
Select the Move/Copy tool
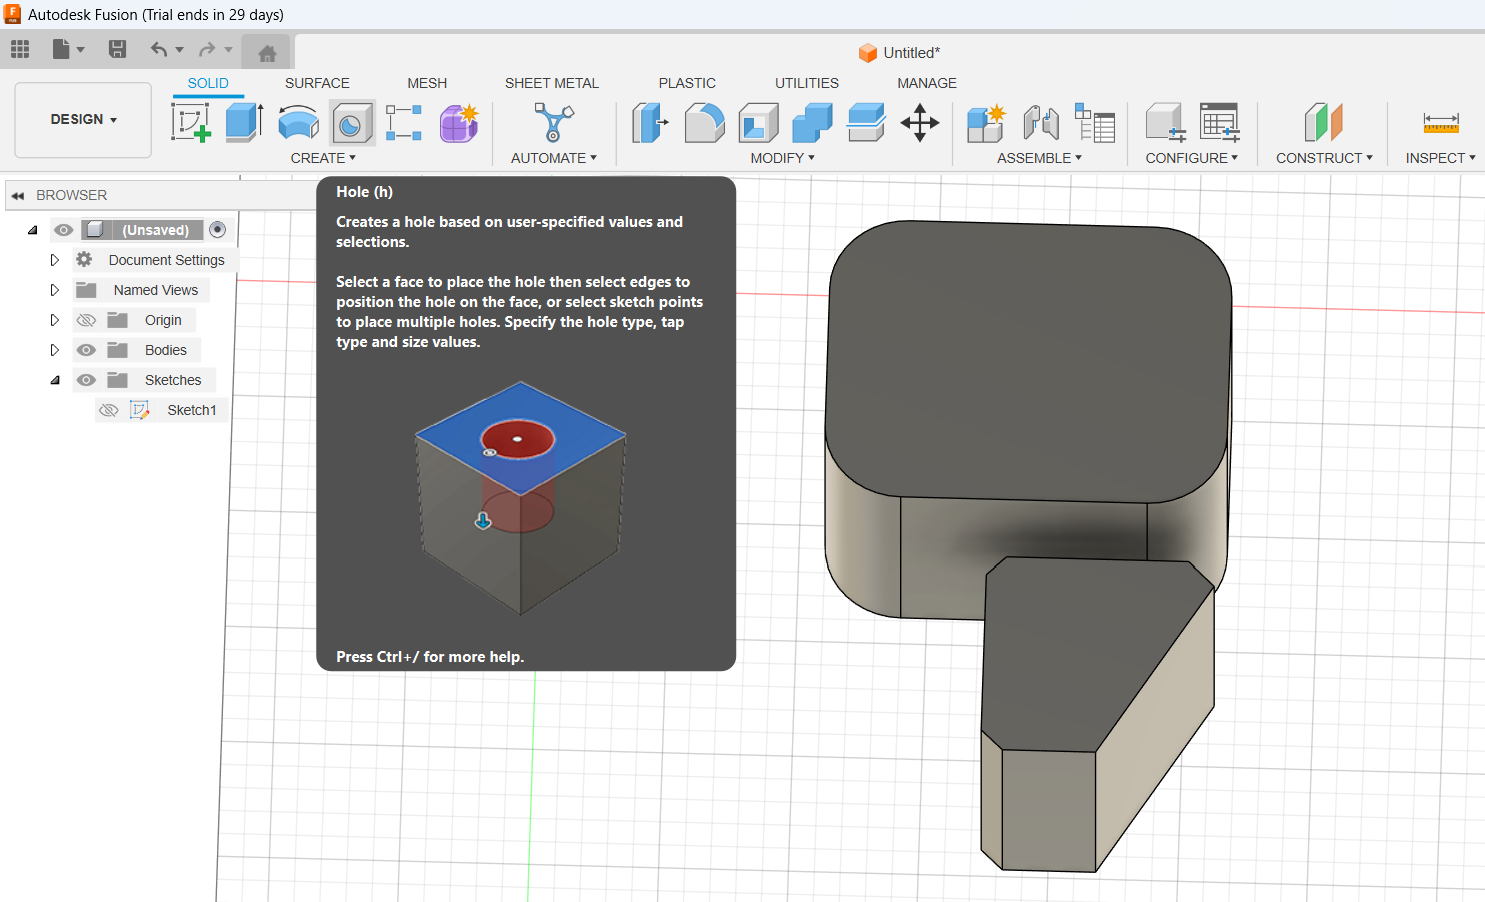[920, 123]
